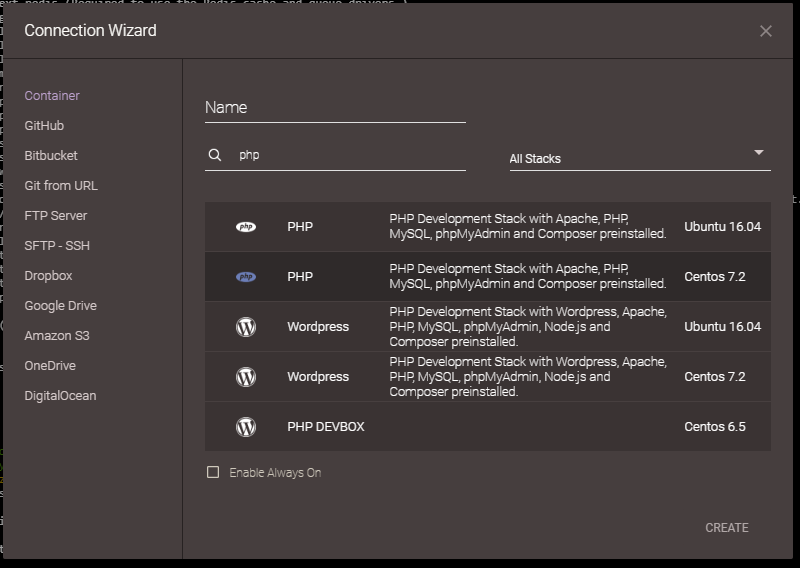Choose the PHP DEVBOX Centos 6.5 stack
This screenshot has height=568, width=800.
tap(488, 427)
